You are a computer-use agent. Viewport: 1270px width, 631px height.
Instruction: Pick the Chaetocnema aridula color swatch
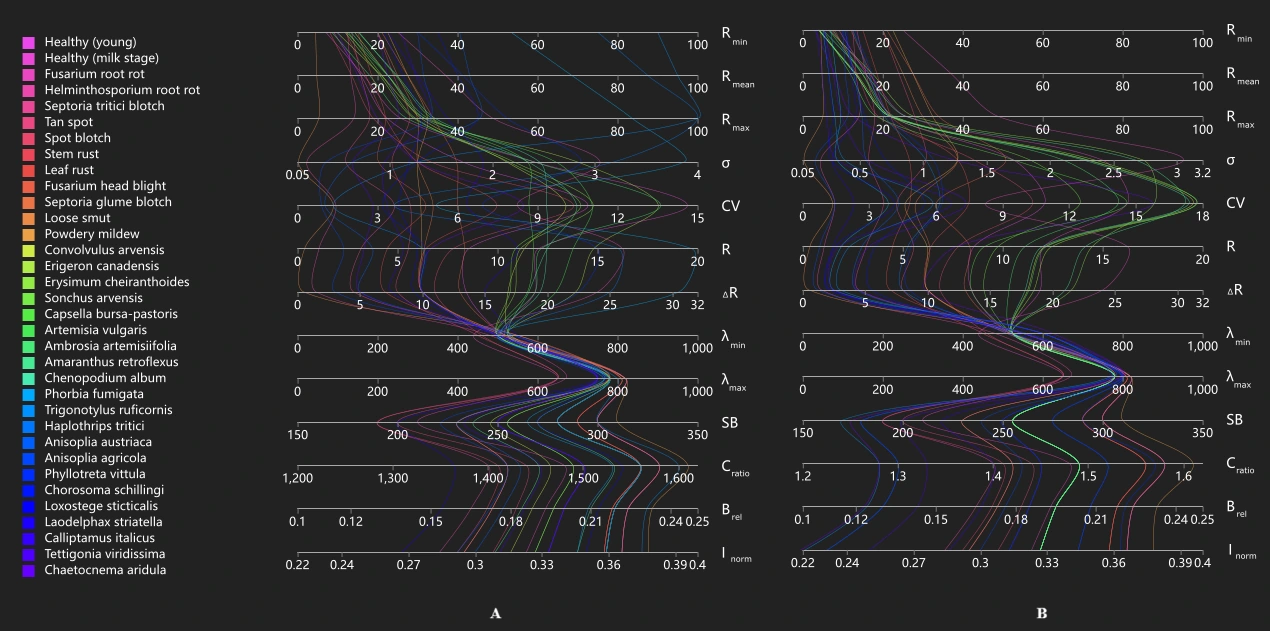tap(29, 570)
